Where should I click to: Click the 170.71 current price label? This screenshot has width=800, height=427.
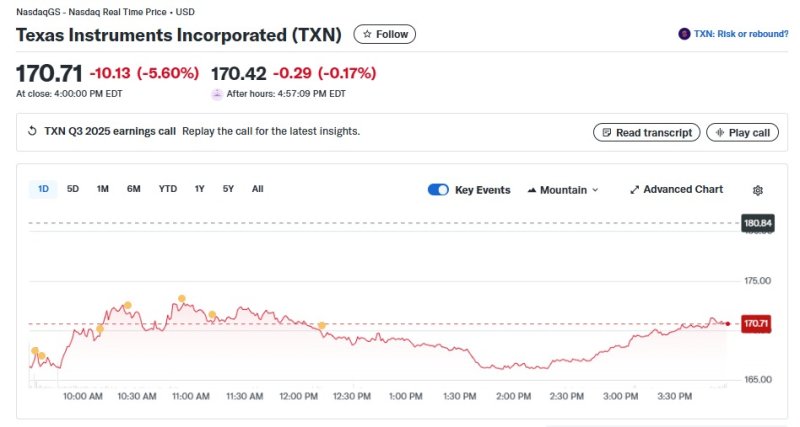point(756,323)
